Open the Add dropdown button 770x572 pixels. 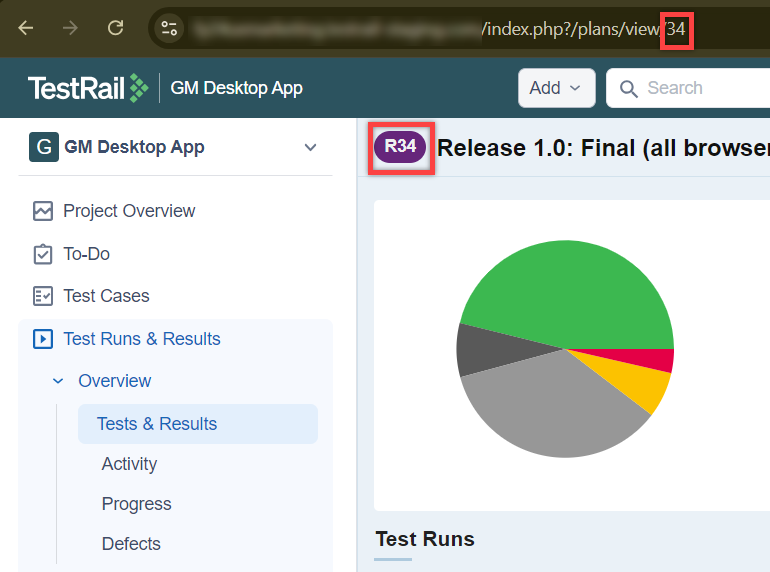pos(556,88)
